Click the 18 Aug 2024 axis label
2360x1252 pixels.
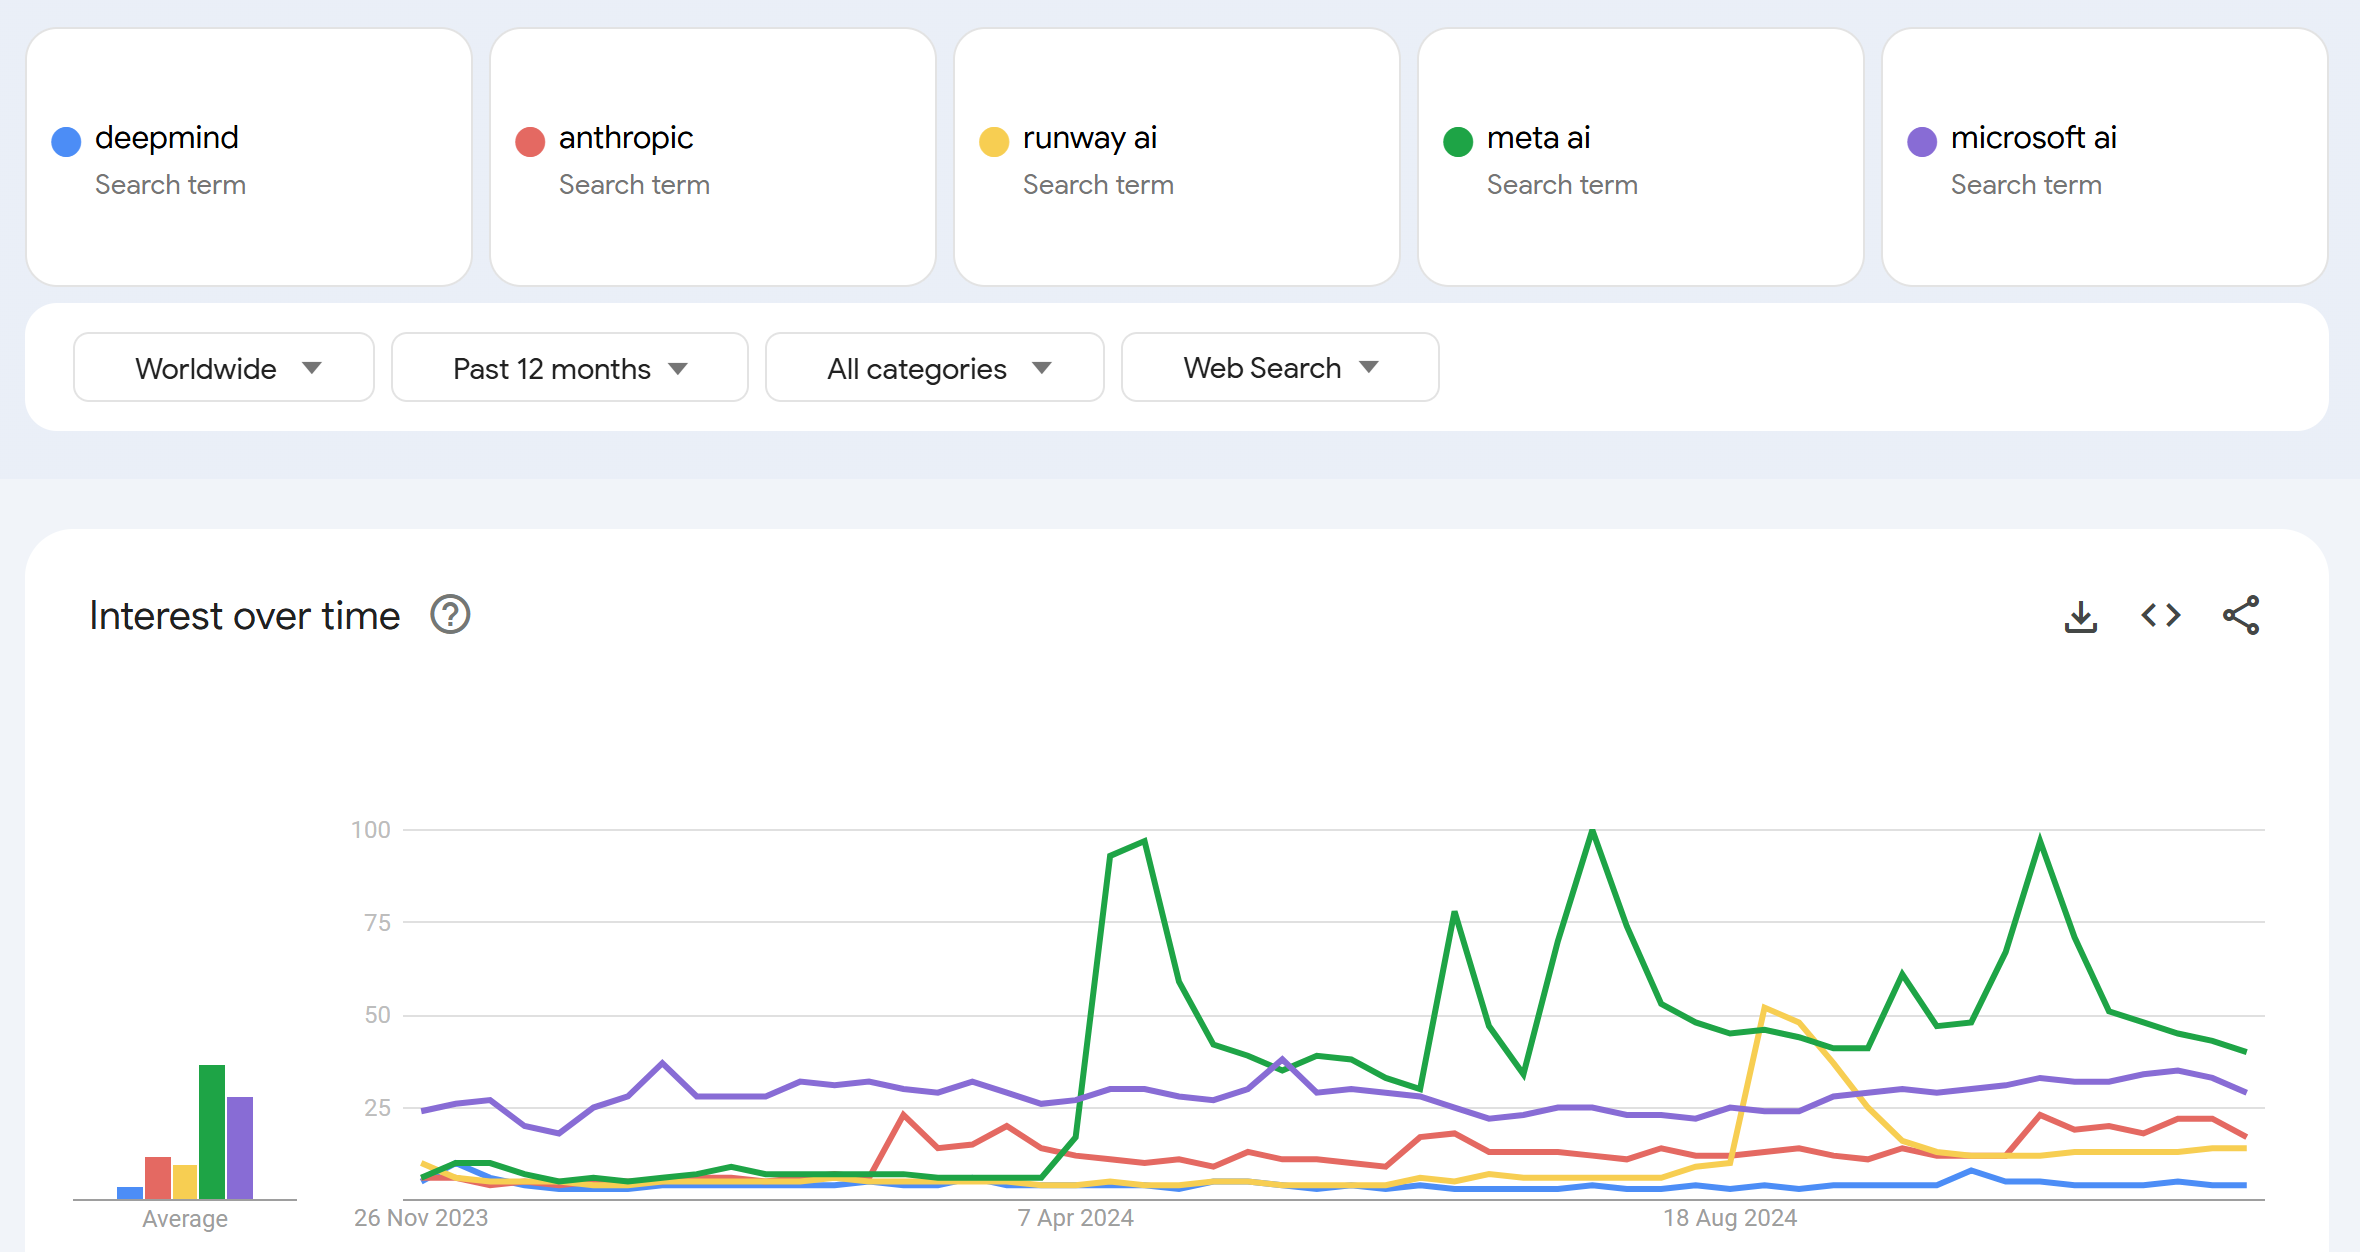tap(1730, 1218)
